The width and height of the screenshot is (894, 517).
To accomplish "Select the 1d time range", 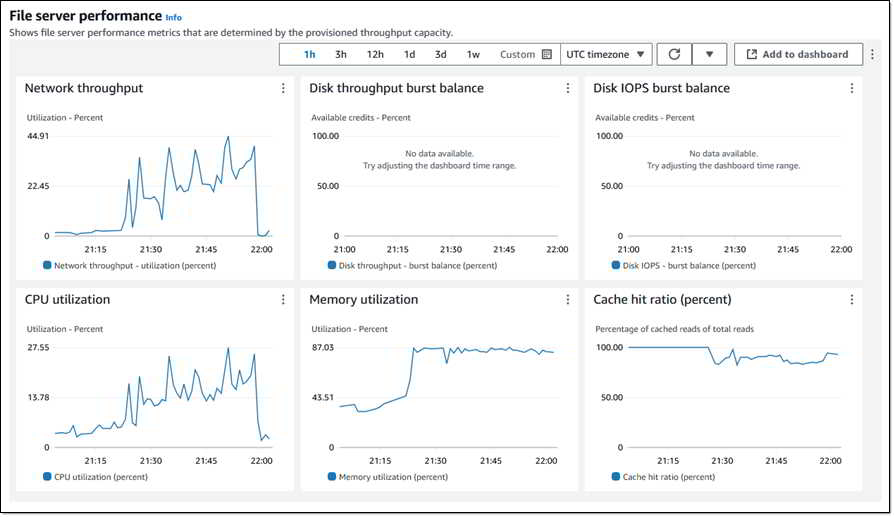I will [409, 55].
